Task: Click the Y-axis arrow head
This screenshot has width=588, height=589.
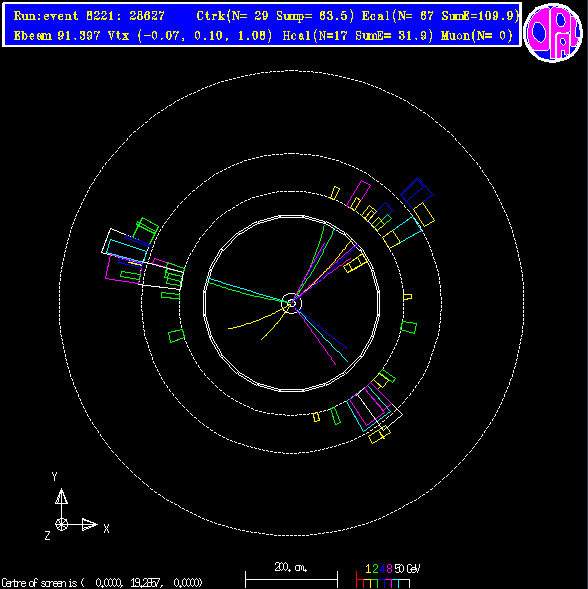Action: tap(62, 496)
